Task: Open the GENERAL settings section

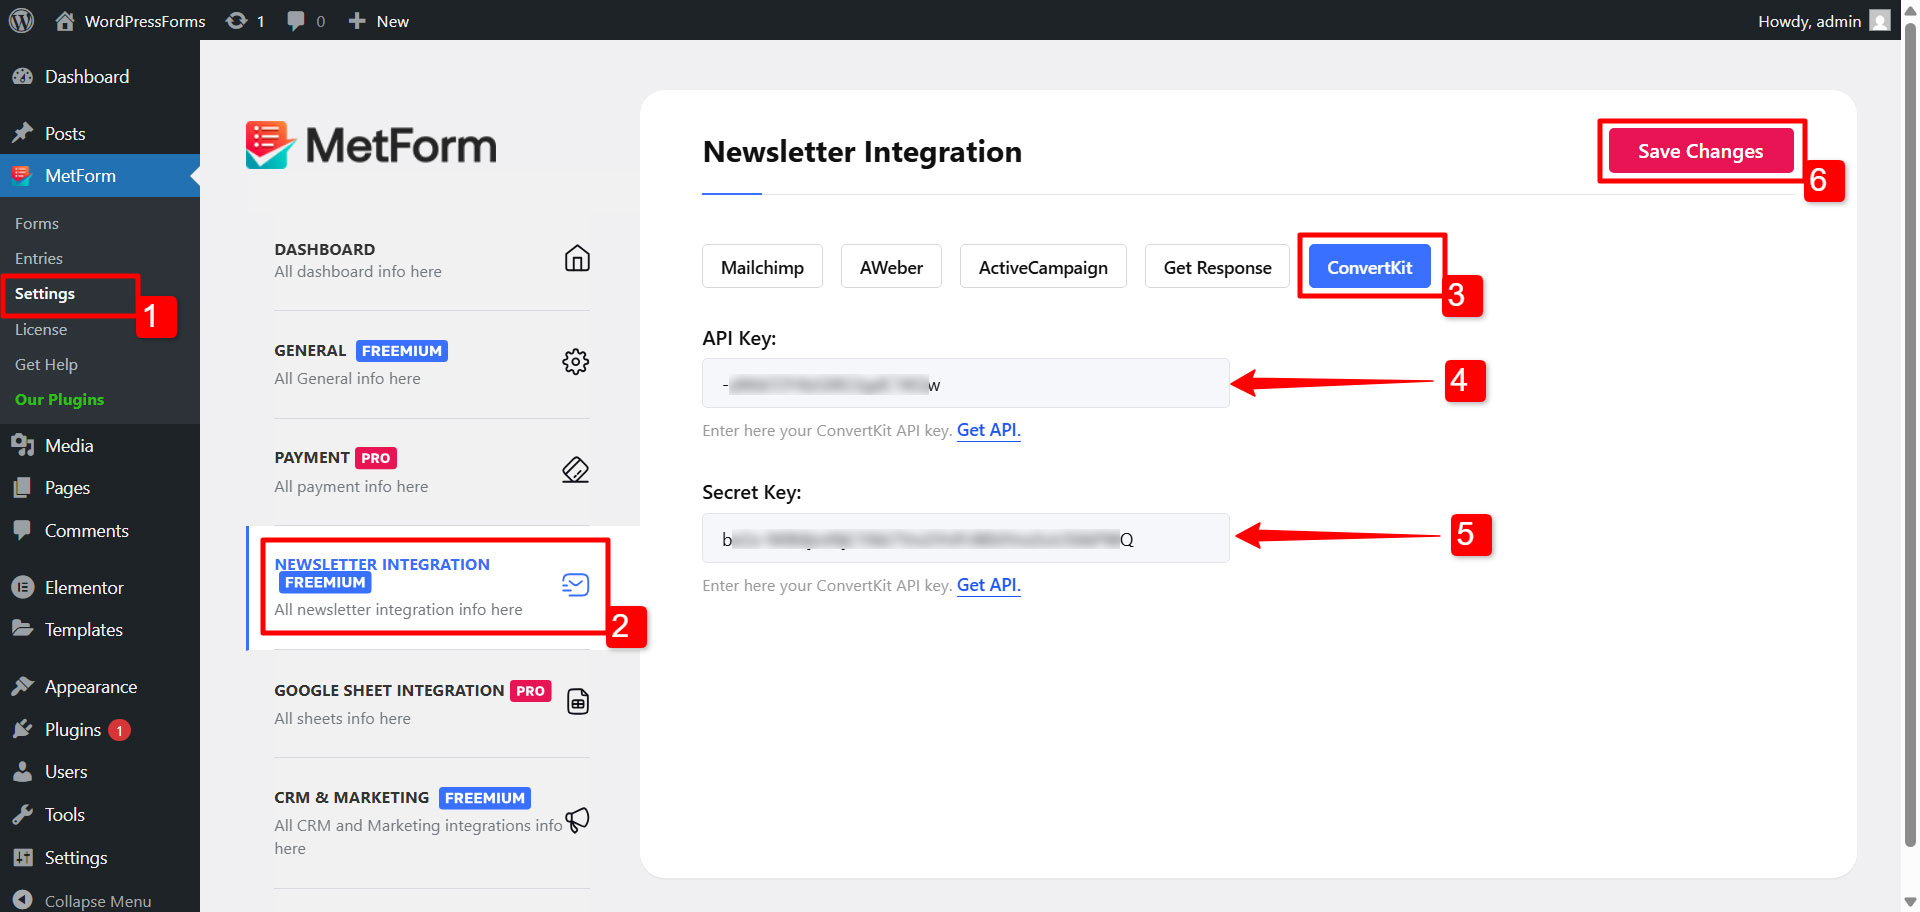Action: [x=432, y=364]
